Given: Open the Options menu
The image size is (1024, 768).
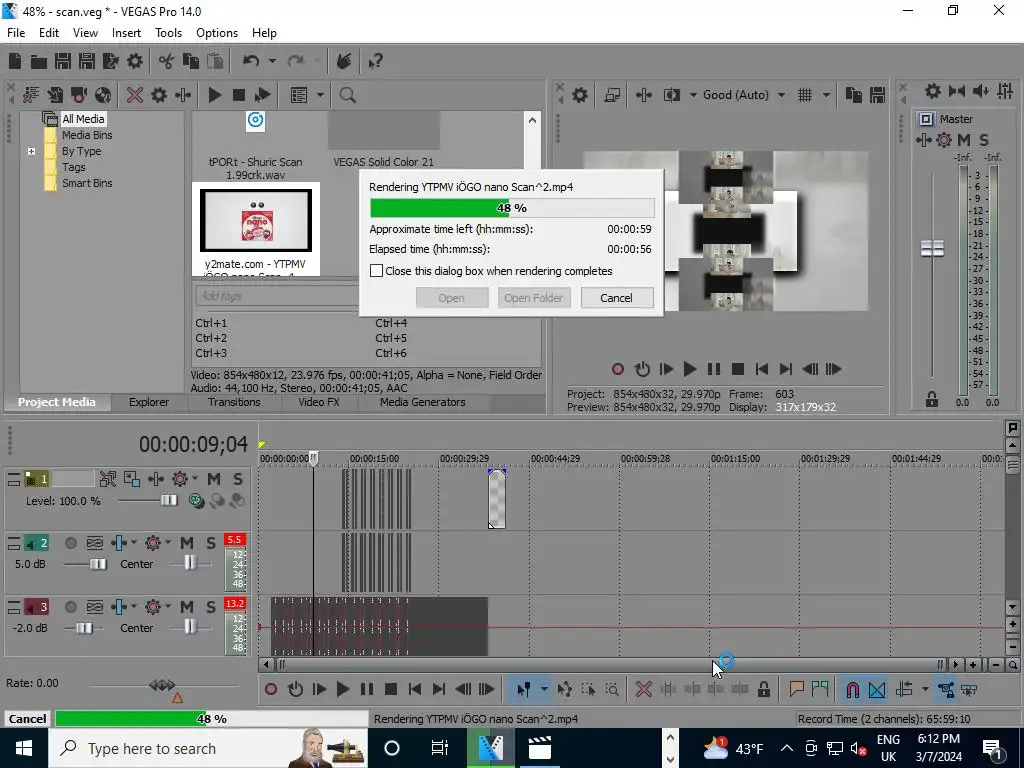Looking at the screenshot, I should tap(217, 33).
